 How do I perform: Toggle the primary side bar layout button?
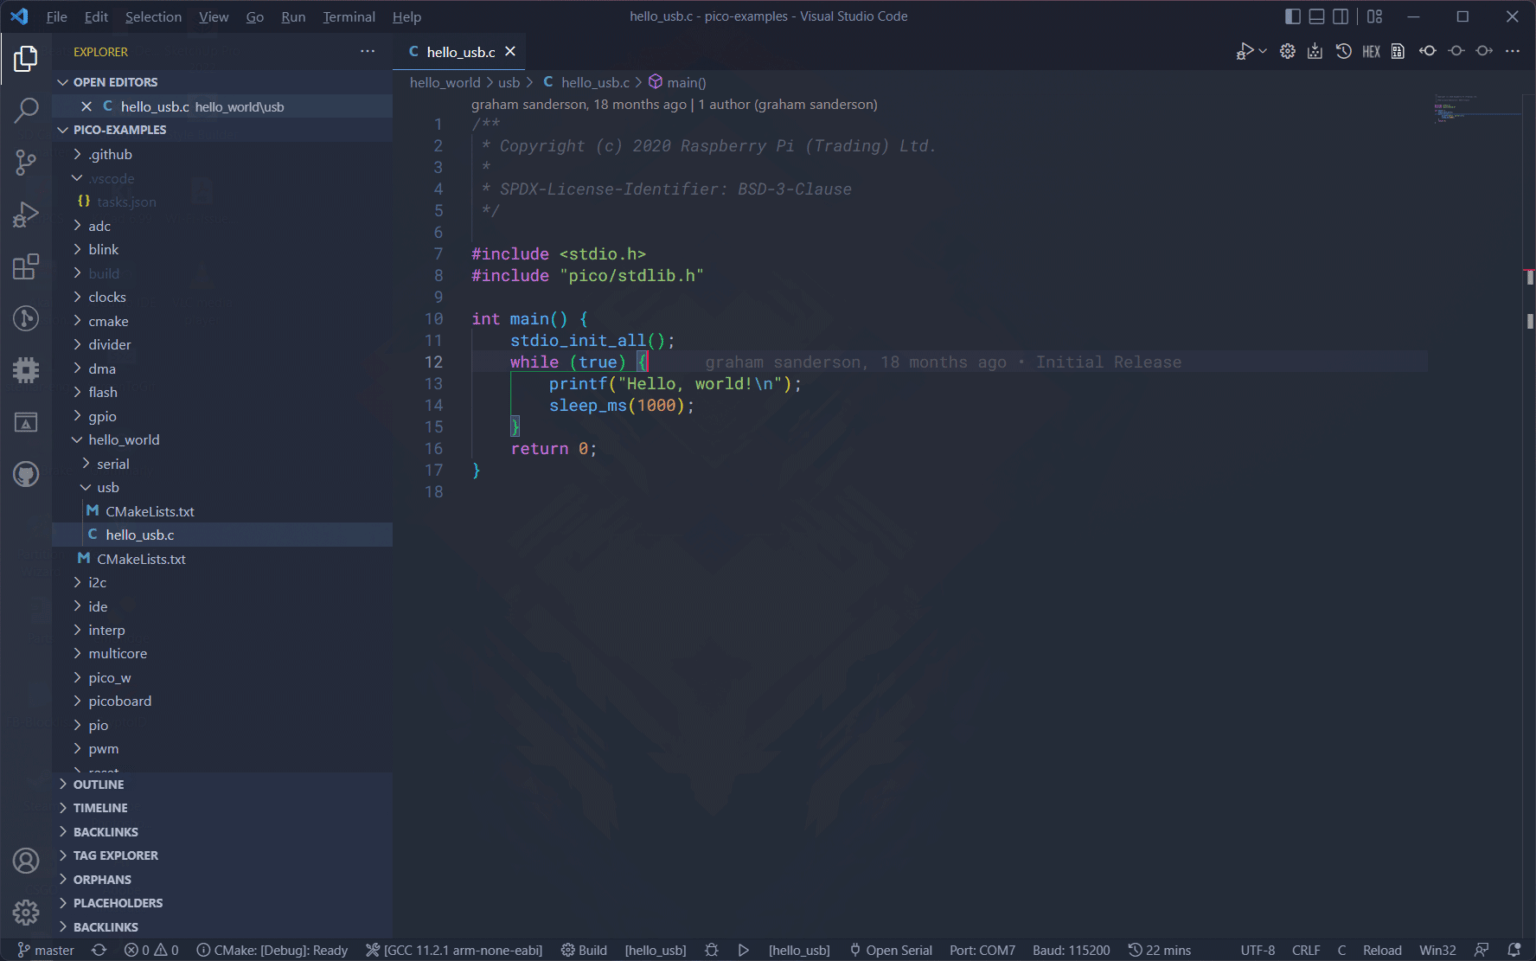(1292, 17)
